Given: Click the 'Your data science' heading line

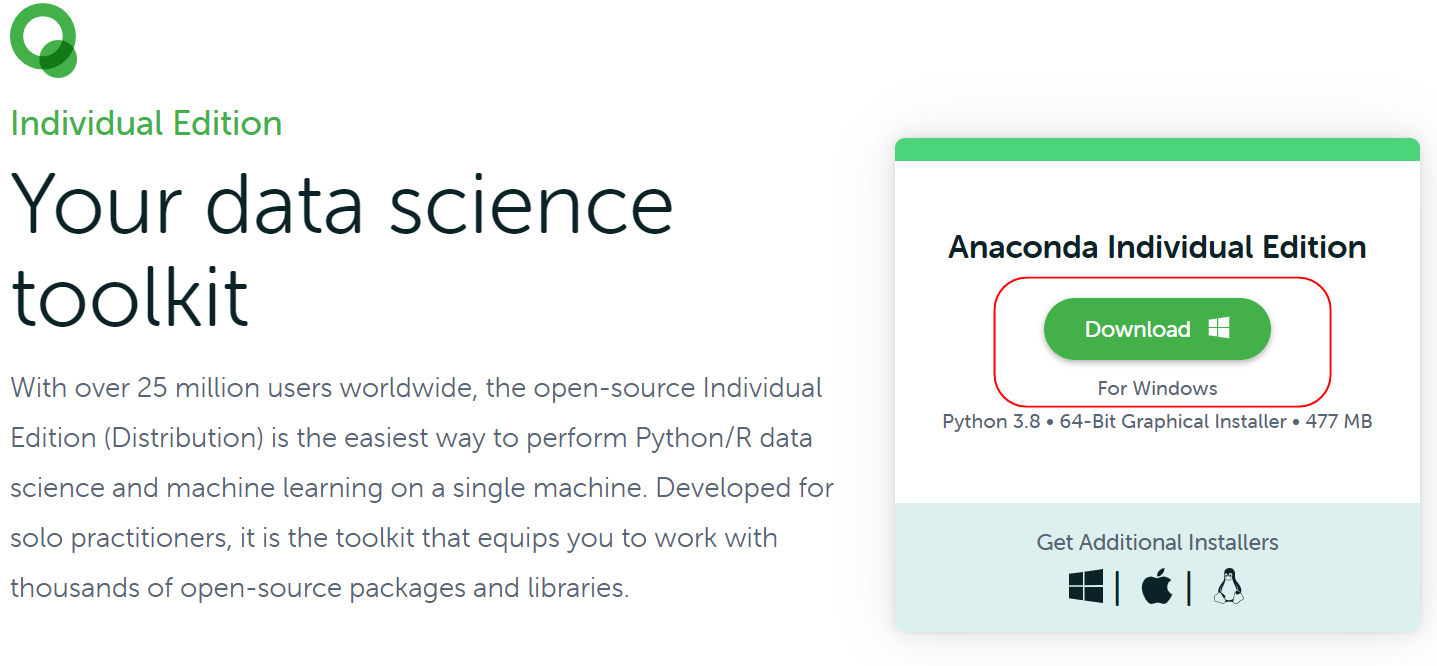Looking at the screenshot, I should pos(342,203).
